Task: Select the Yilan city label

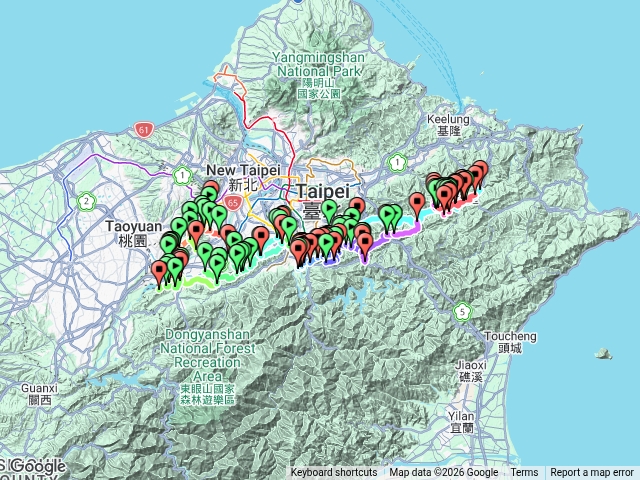Action: click(461, 422)
